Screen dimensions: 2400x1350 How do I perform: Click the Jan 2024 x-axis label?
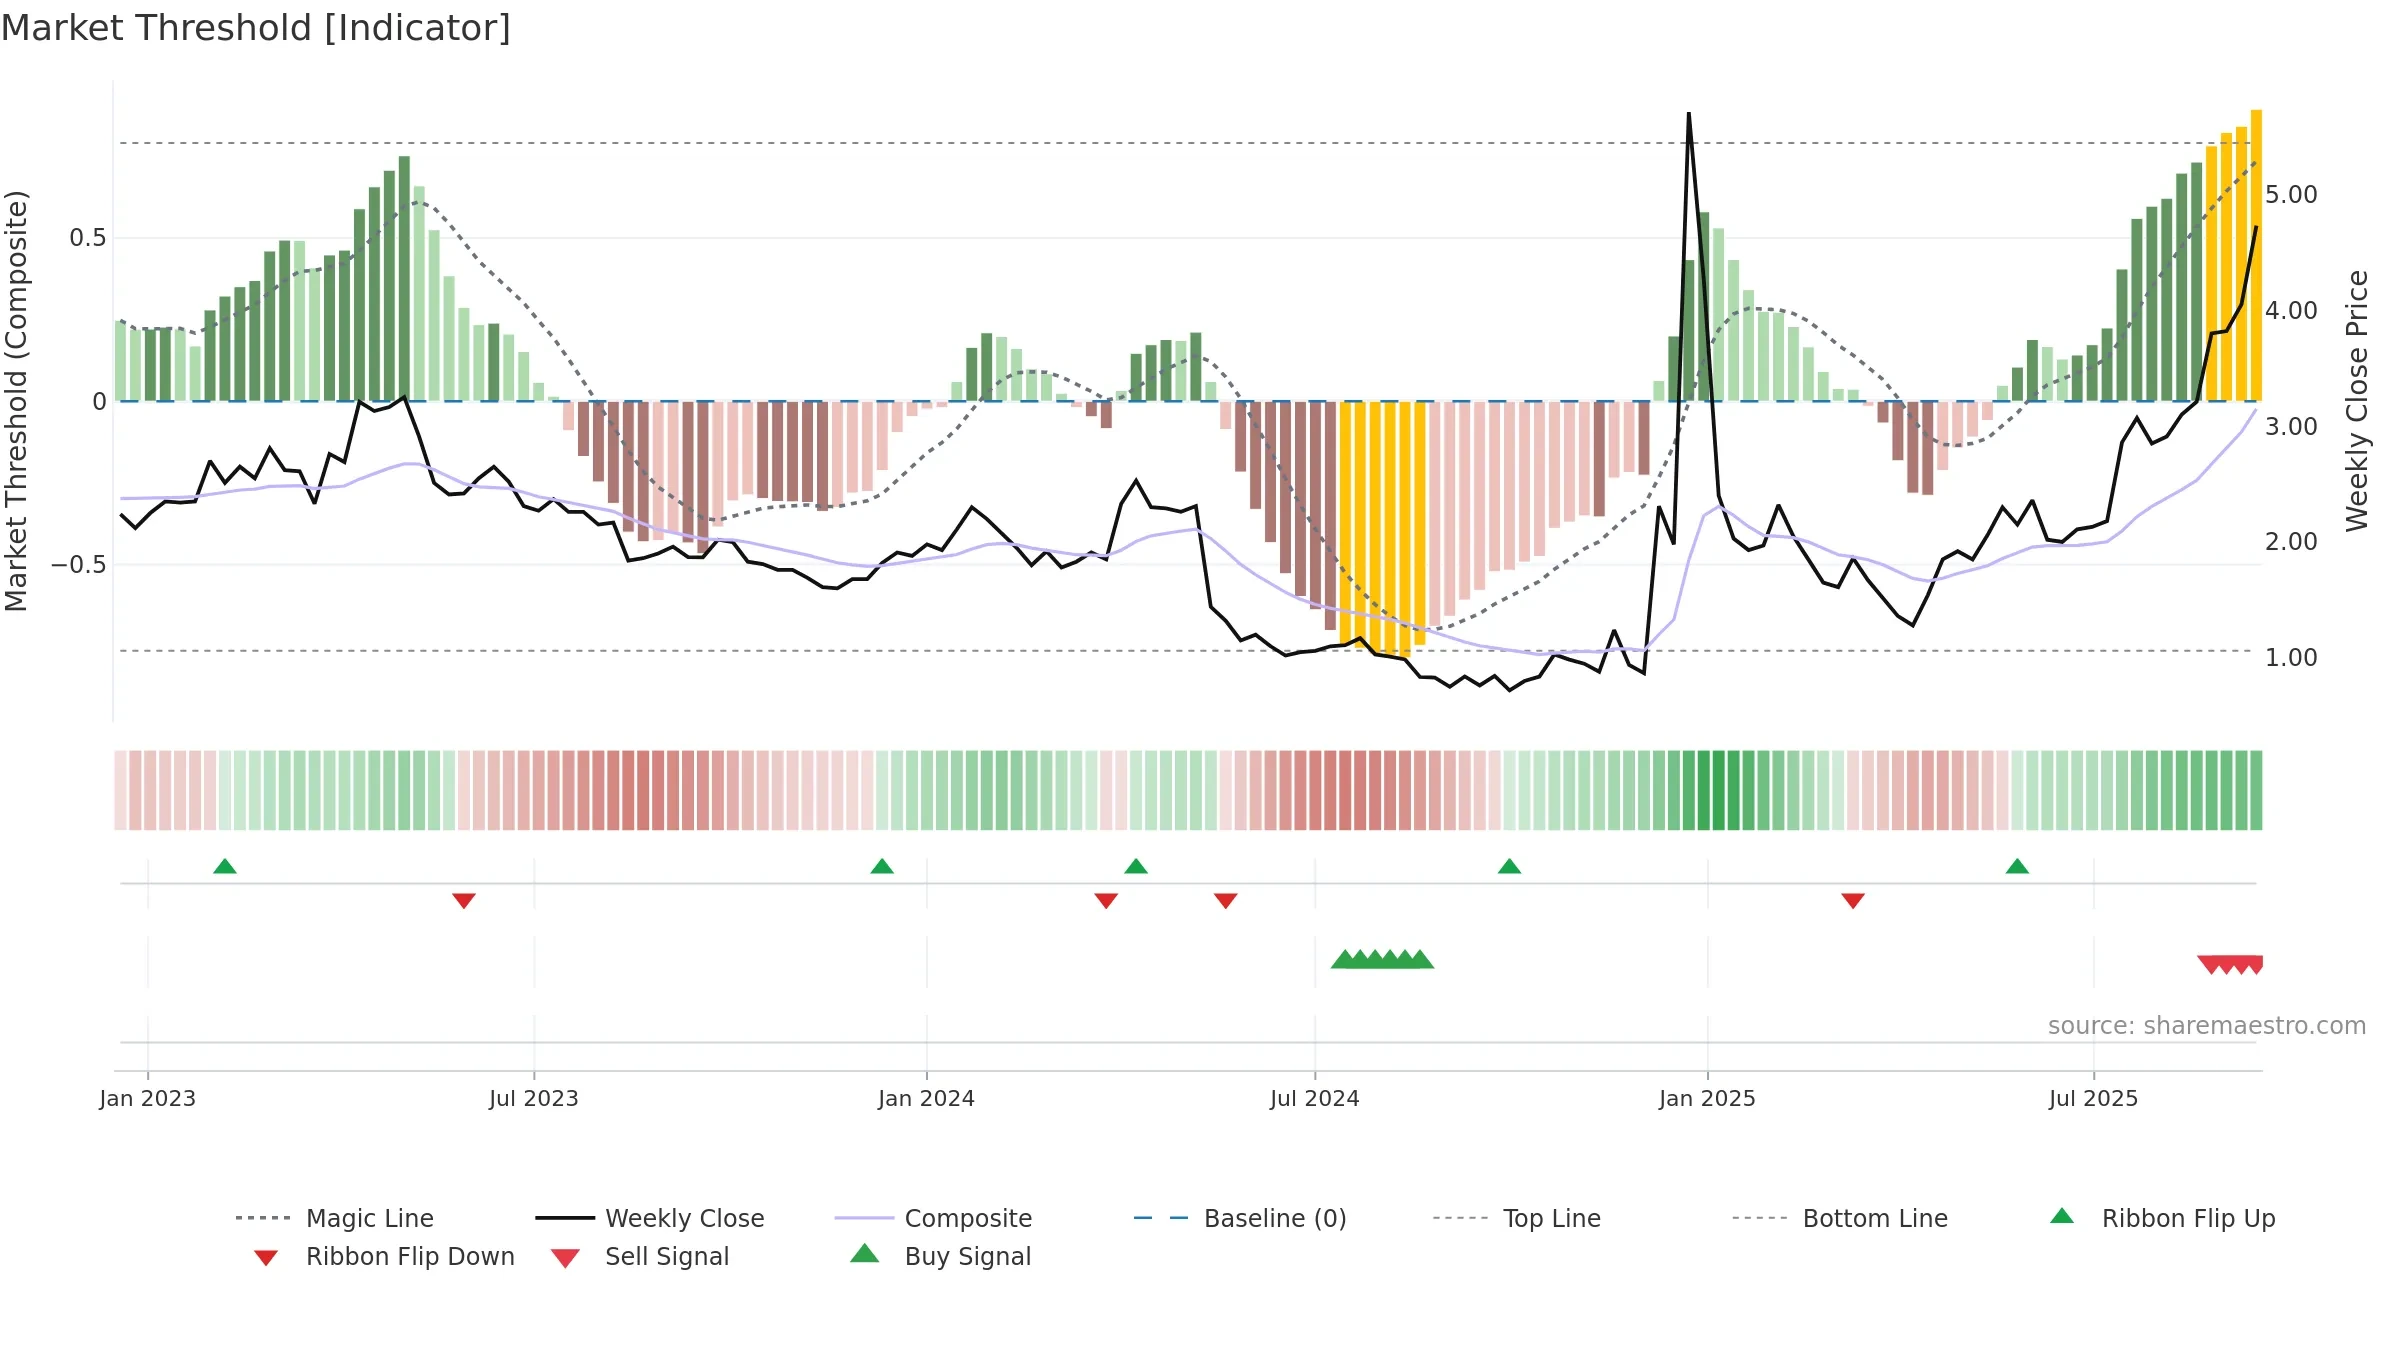pyautogui.click(x=927, y=1098)
